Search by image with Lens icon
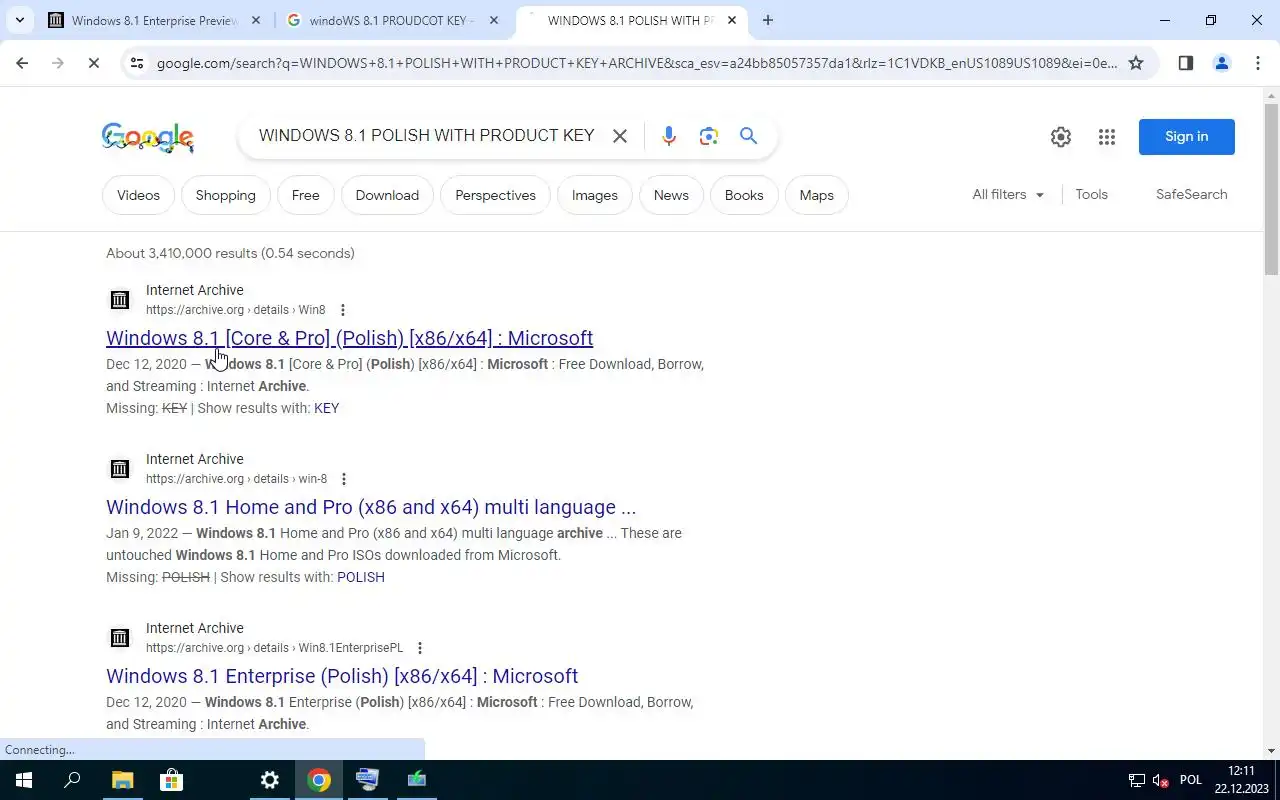Screen dimensions: 1280x800 coord(709,136)
